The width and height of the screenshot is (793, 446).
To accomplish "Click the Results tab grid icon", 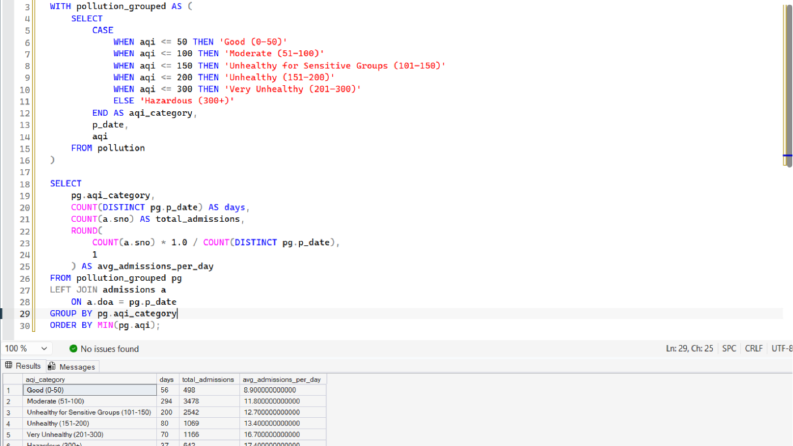I will point(9,366).
